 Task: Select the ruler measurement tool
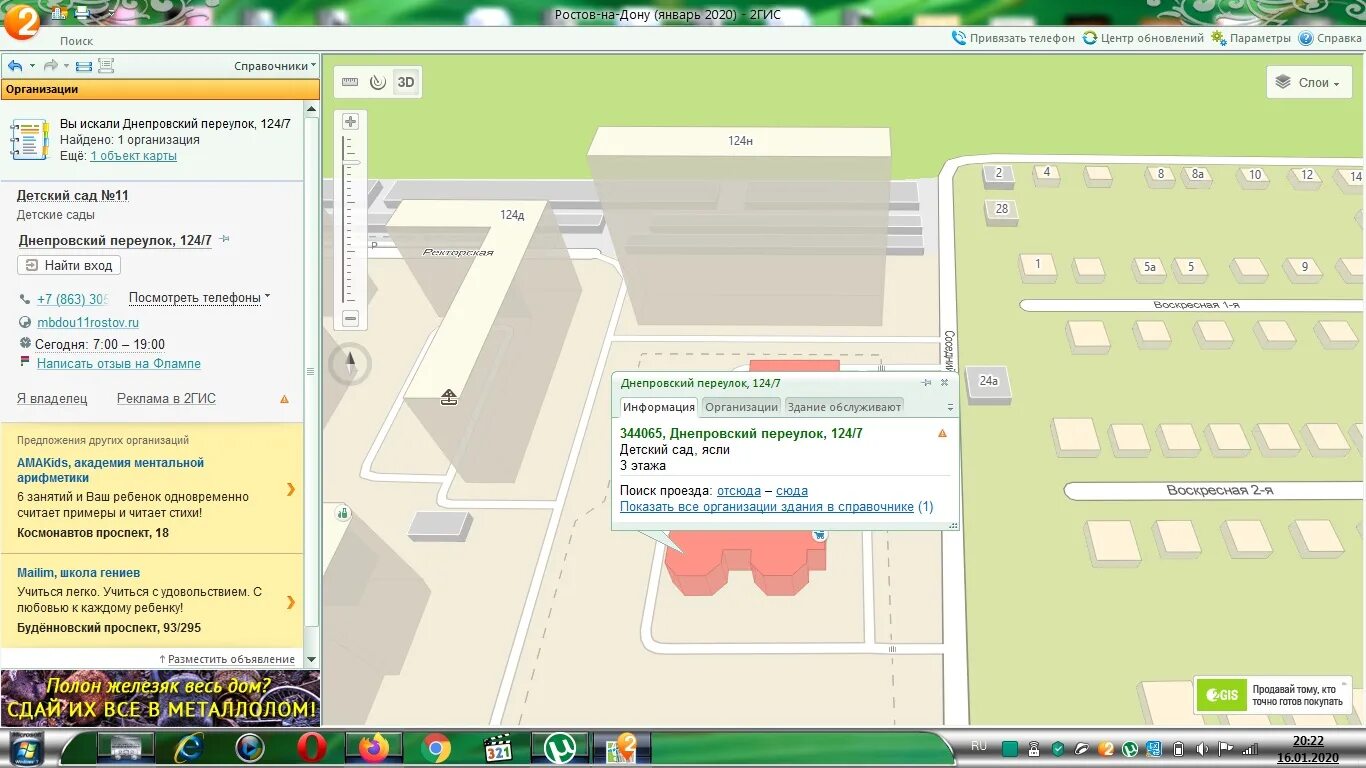(350, 82)
